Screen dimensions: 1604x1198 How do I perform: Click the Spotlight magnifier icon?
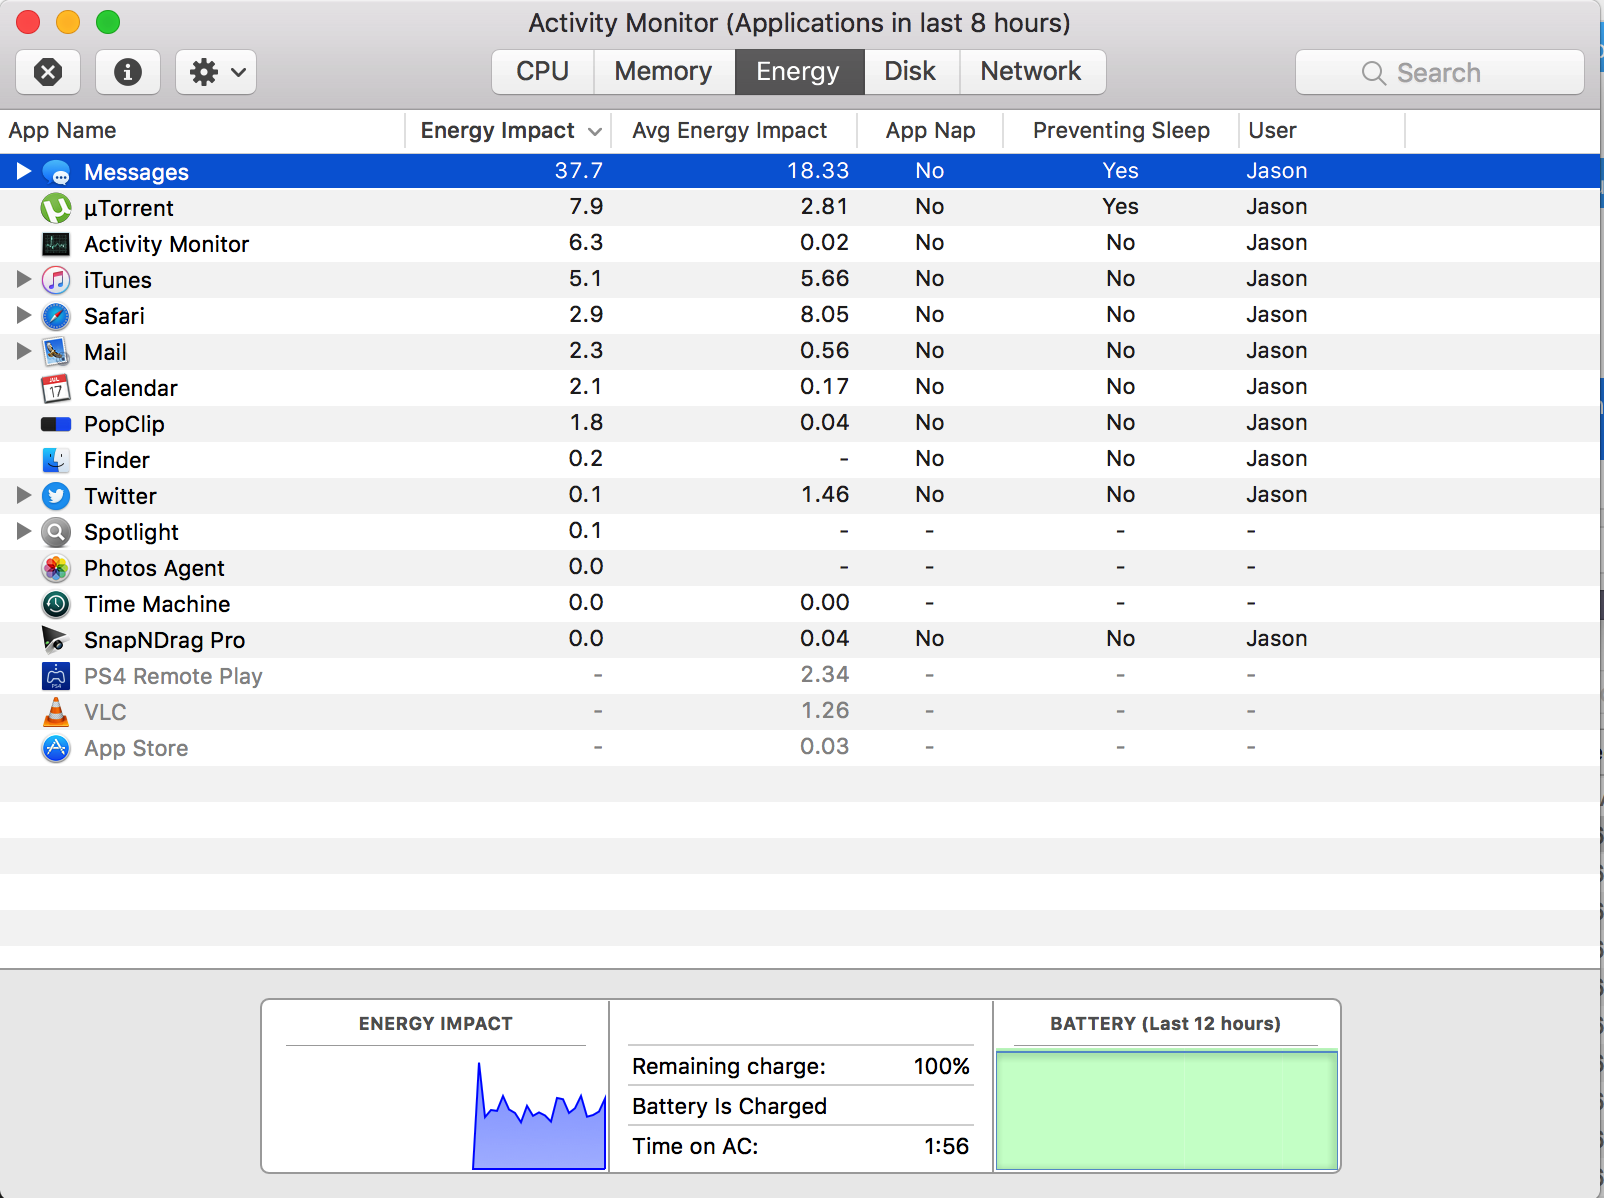56,532
